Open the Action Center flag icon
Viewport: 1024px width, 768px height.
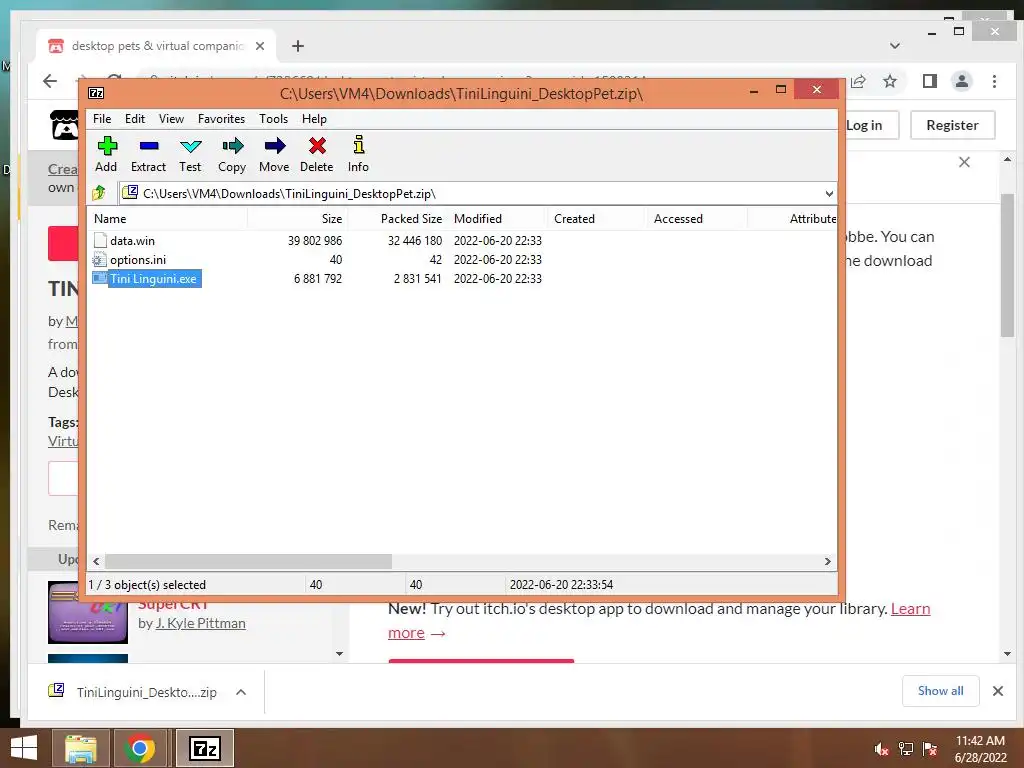click(930, 749)
